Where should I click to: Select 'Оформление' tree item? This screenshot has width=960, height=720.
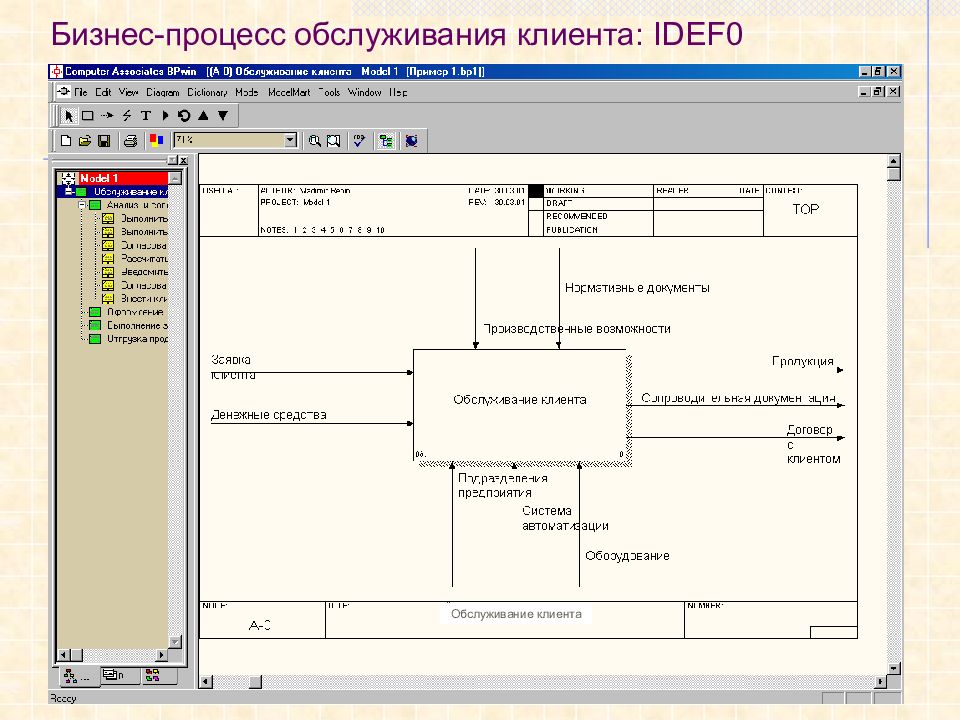pyautogui.click(x=135, y=312)
